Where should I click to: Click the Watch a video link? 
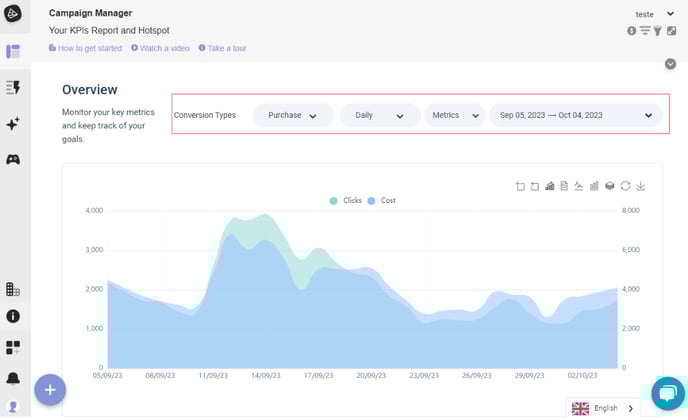(x=160, y=48)
